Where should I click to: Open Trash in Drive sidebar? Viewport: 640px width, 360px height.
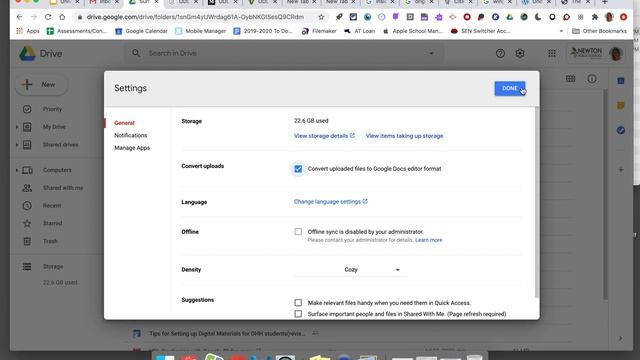pos(50,241)
